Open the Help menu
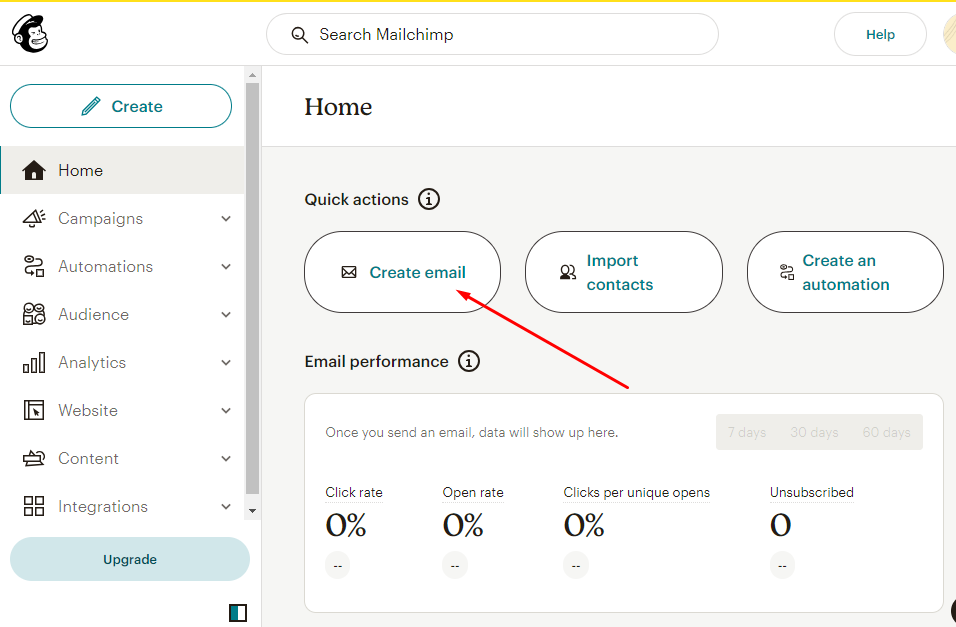Viewport: 956px width, 627px height. coord(880,33)
